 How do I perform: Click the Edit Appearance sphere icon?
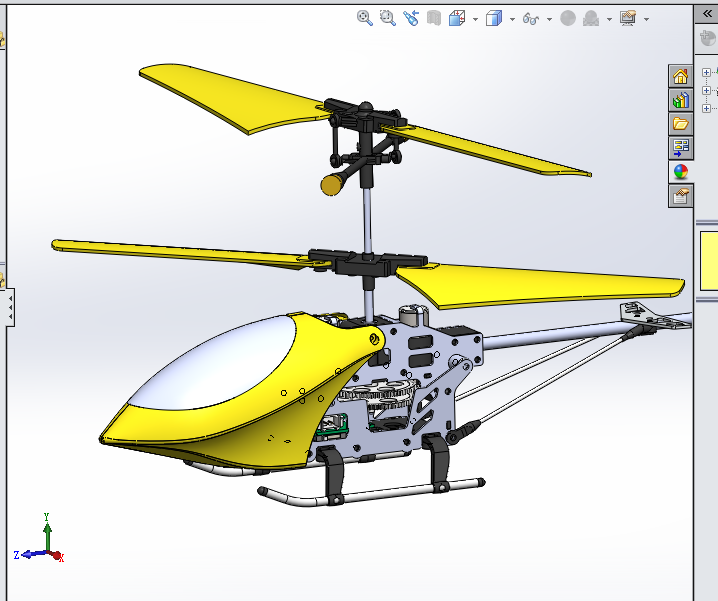tap(568, 18)
